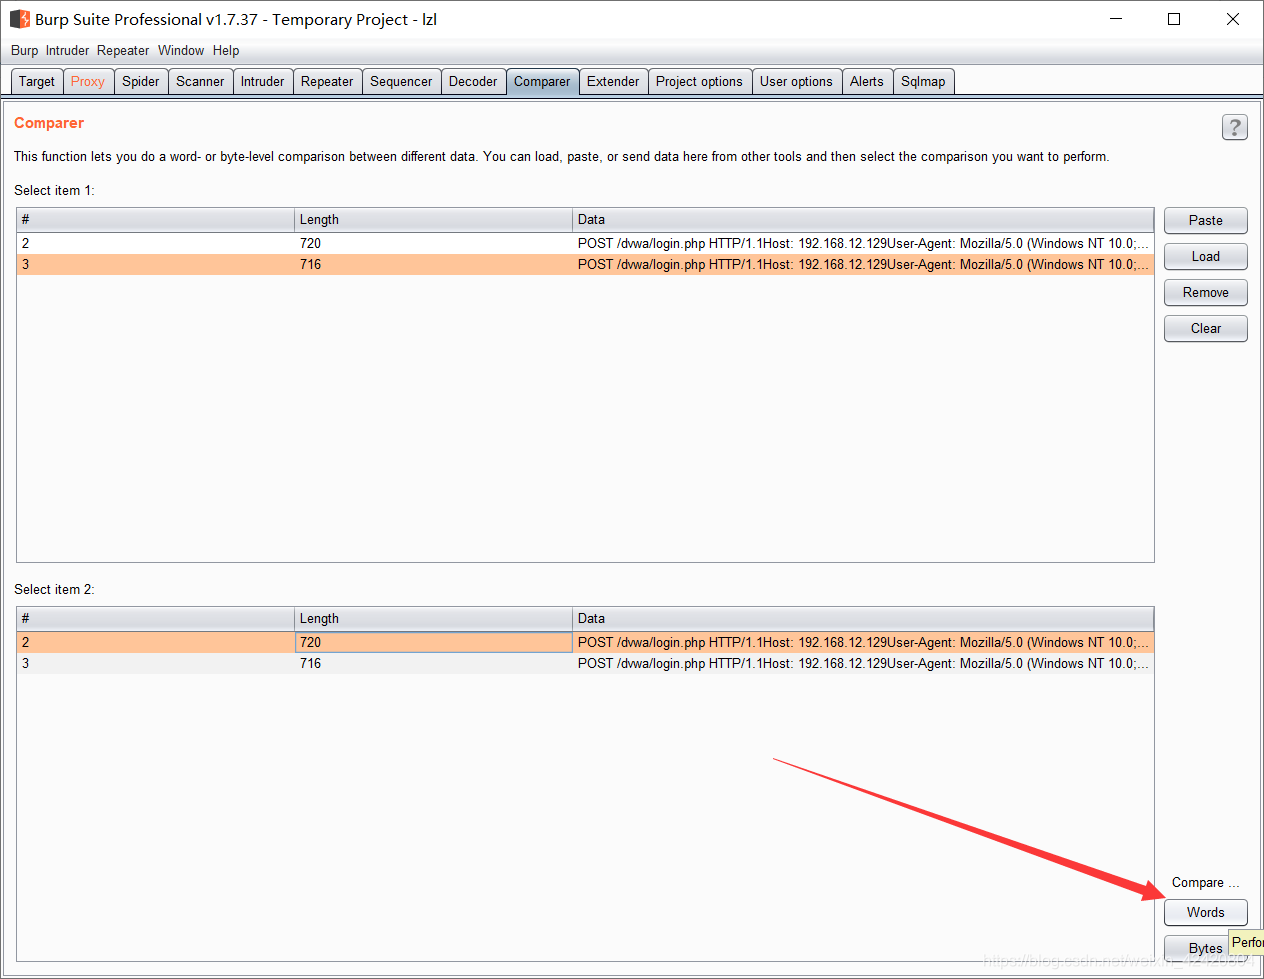The width and height of the screenshot is (1264, 979).
Task: Open the Help menu
Action: (226, 50)
